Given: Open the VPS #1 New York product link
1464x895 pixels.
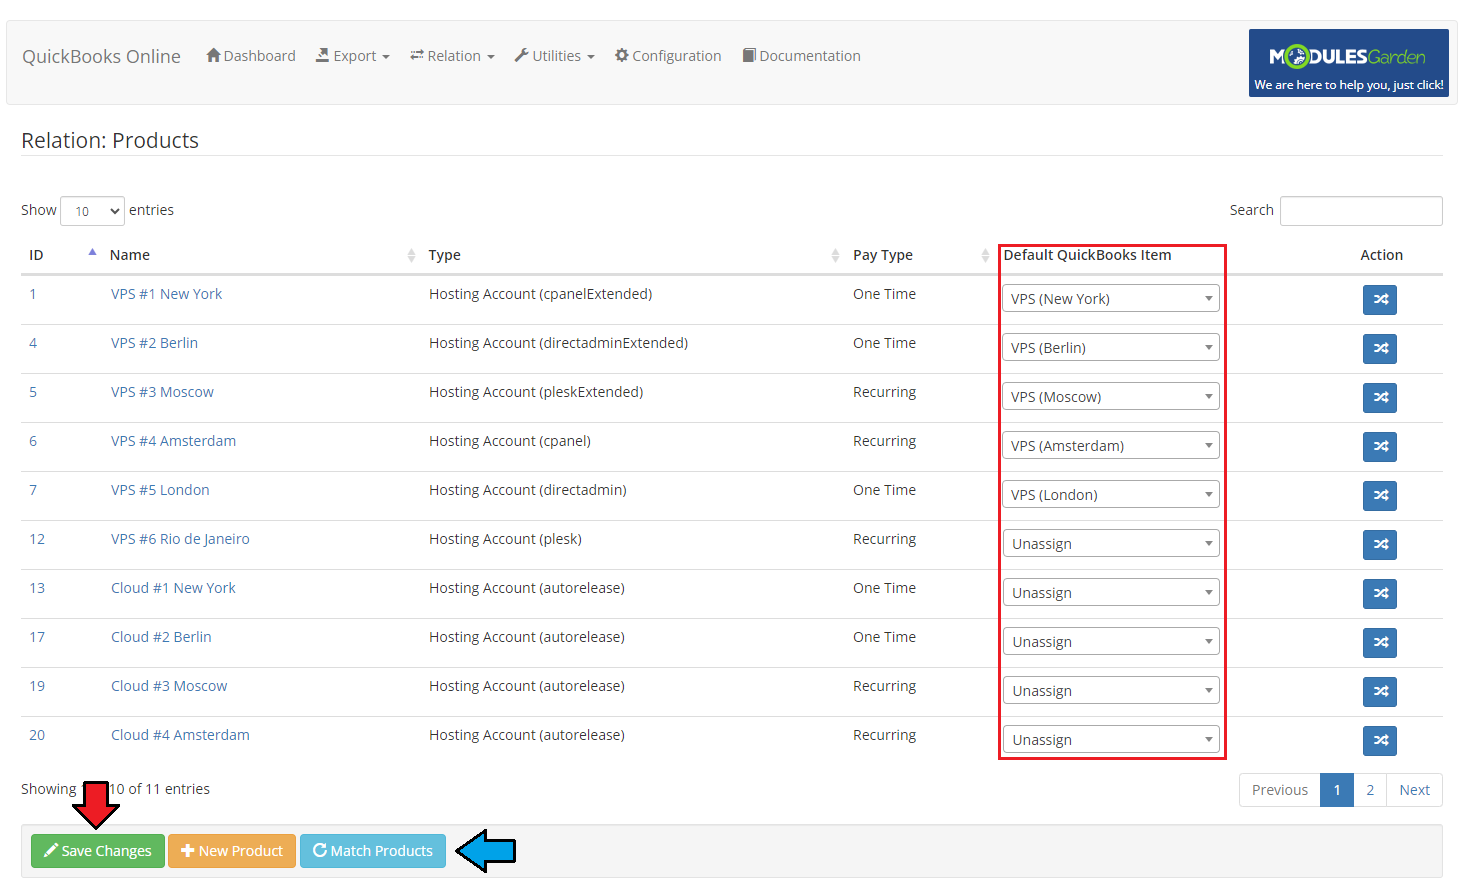Looking at the screenshot, I should [x=166, y=294].
